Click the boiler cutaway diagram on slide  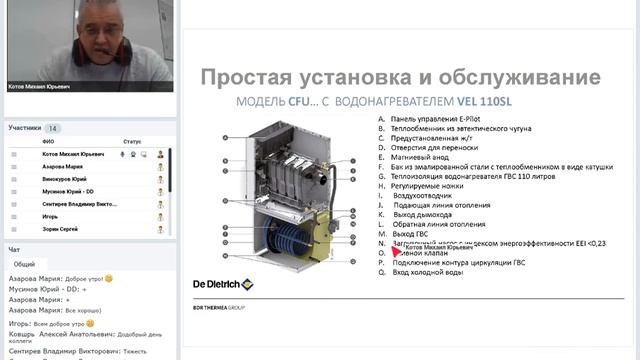point(290,196)
